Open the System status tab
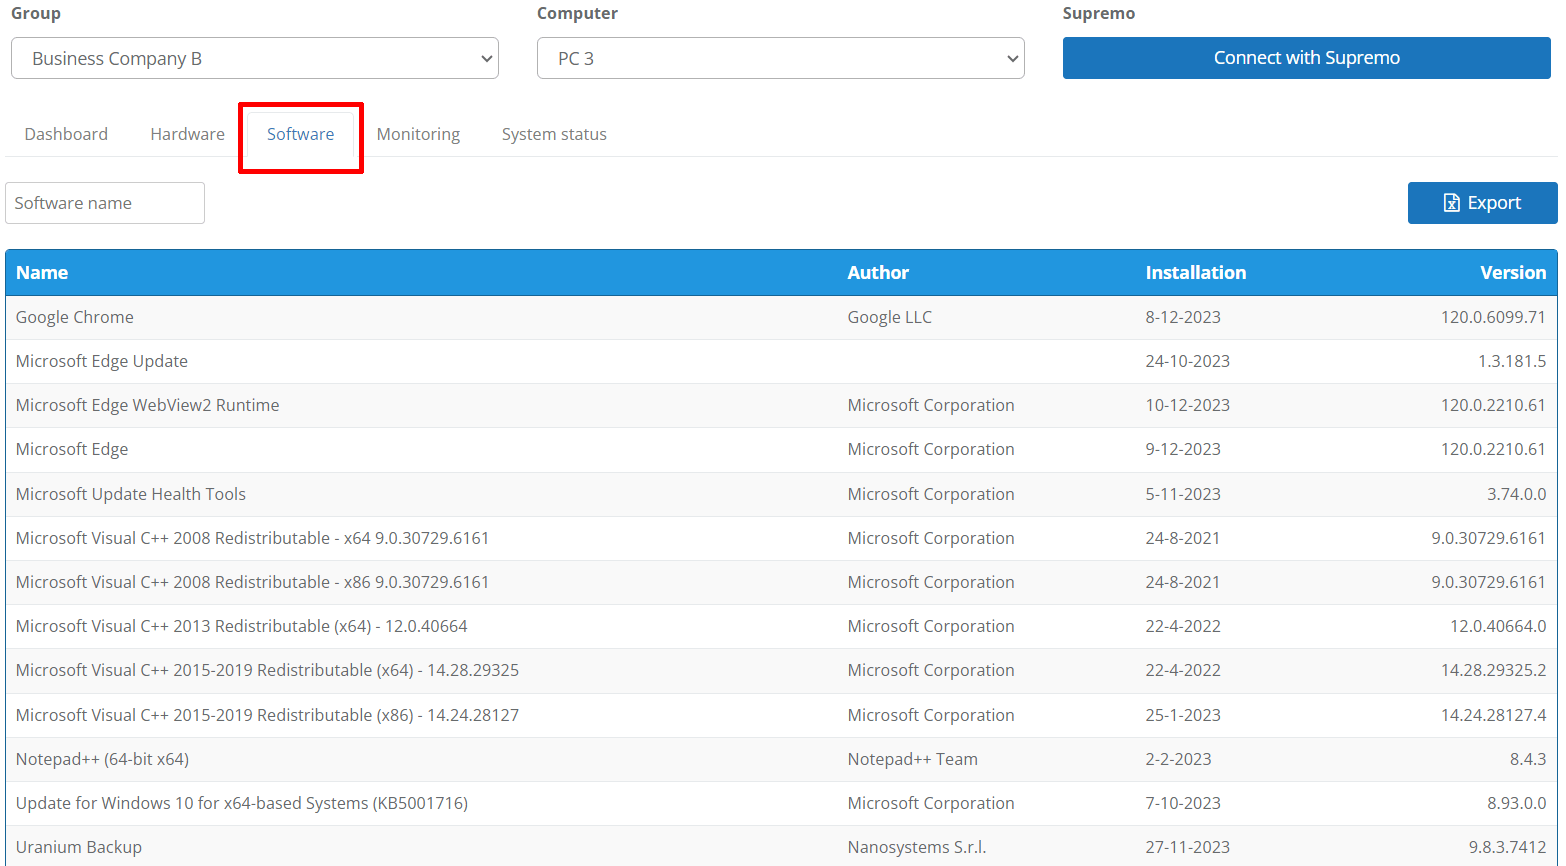 point(554,134)
